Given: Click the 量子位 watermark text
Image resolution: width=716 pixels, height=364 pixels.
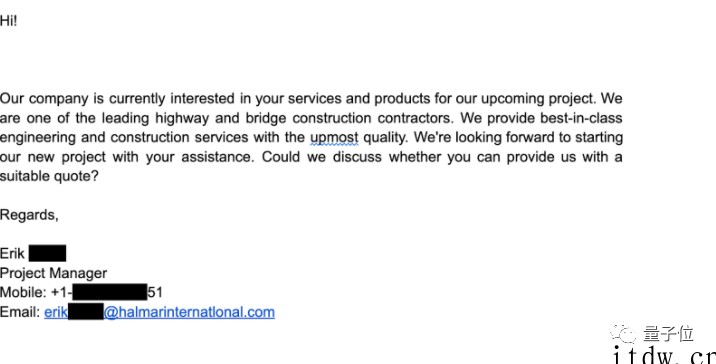Looking at the screenshot, I should 669,334.
